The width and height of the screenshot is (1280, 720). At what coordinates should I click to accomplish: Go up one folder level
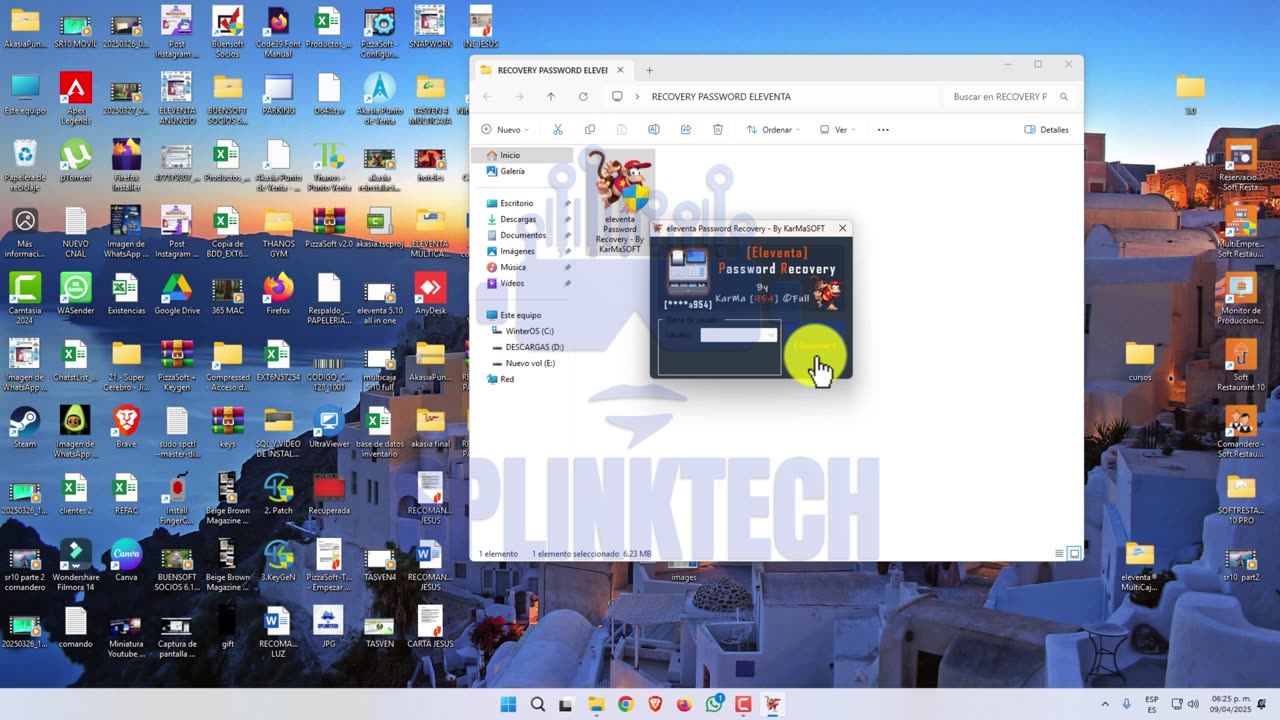pos(551,97)
